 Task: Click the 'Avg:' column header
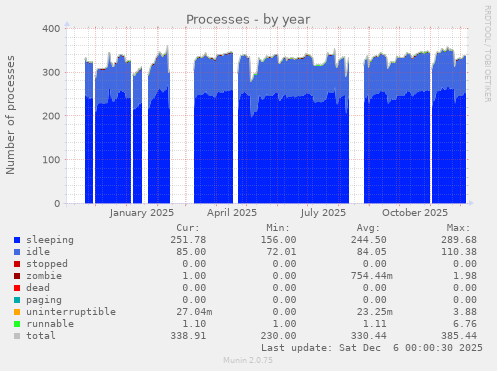(x=368, y=228)
